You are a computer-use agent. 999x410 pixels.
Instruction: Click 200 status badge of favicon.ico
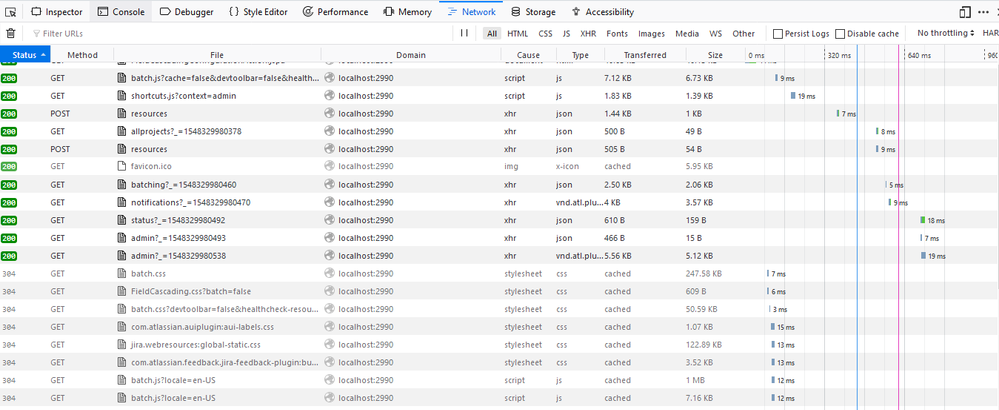(x=9, y=166)
